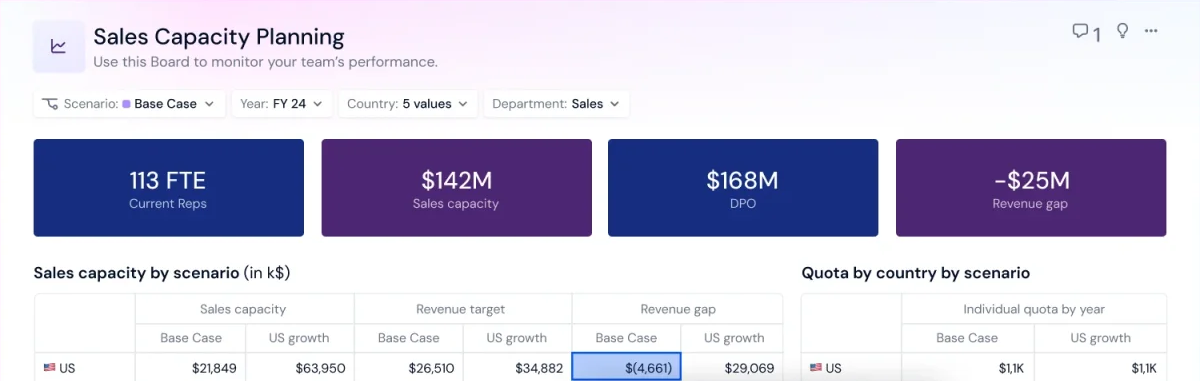Click the purple Base Case scenario color dot

[126, 104]
